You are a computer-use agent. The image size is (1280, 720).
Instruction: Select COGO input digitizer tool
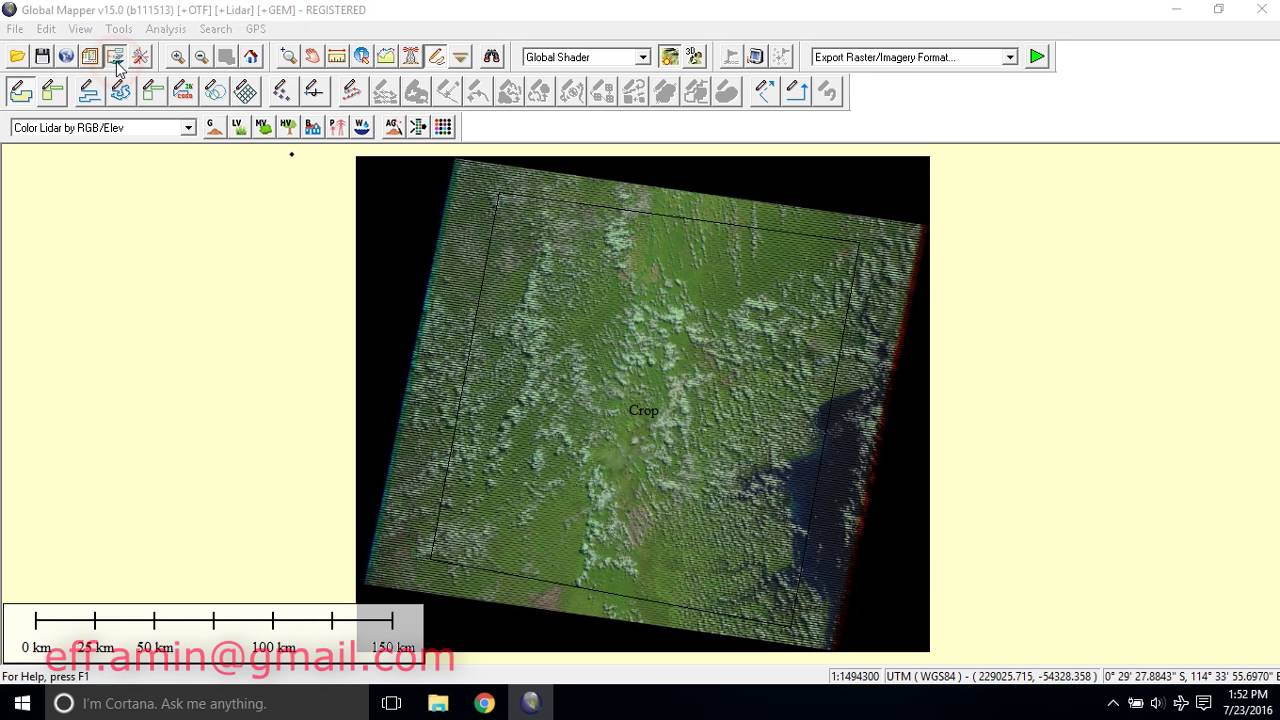[x=183, y=92]
